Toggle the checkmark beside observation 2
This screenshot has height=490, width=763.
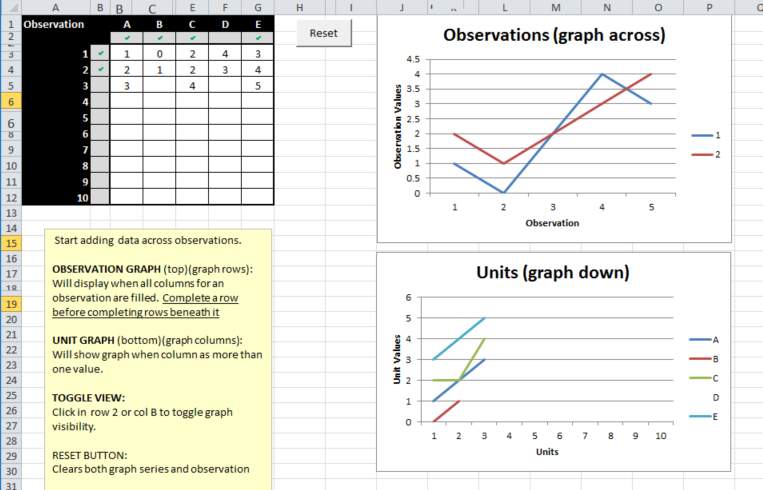point(100,70)
